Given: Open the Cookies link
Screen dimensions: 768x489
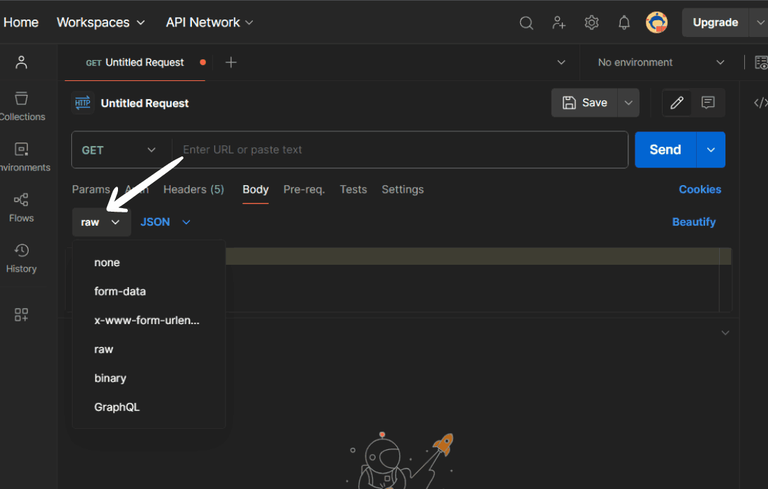Looking at the screenshot, I should point(699,190).
